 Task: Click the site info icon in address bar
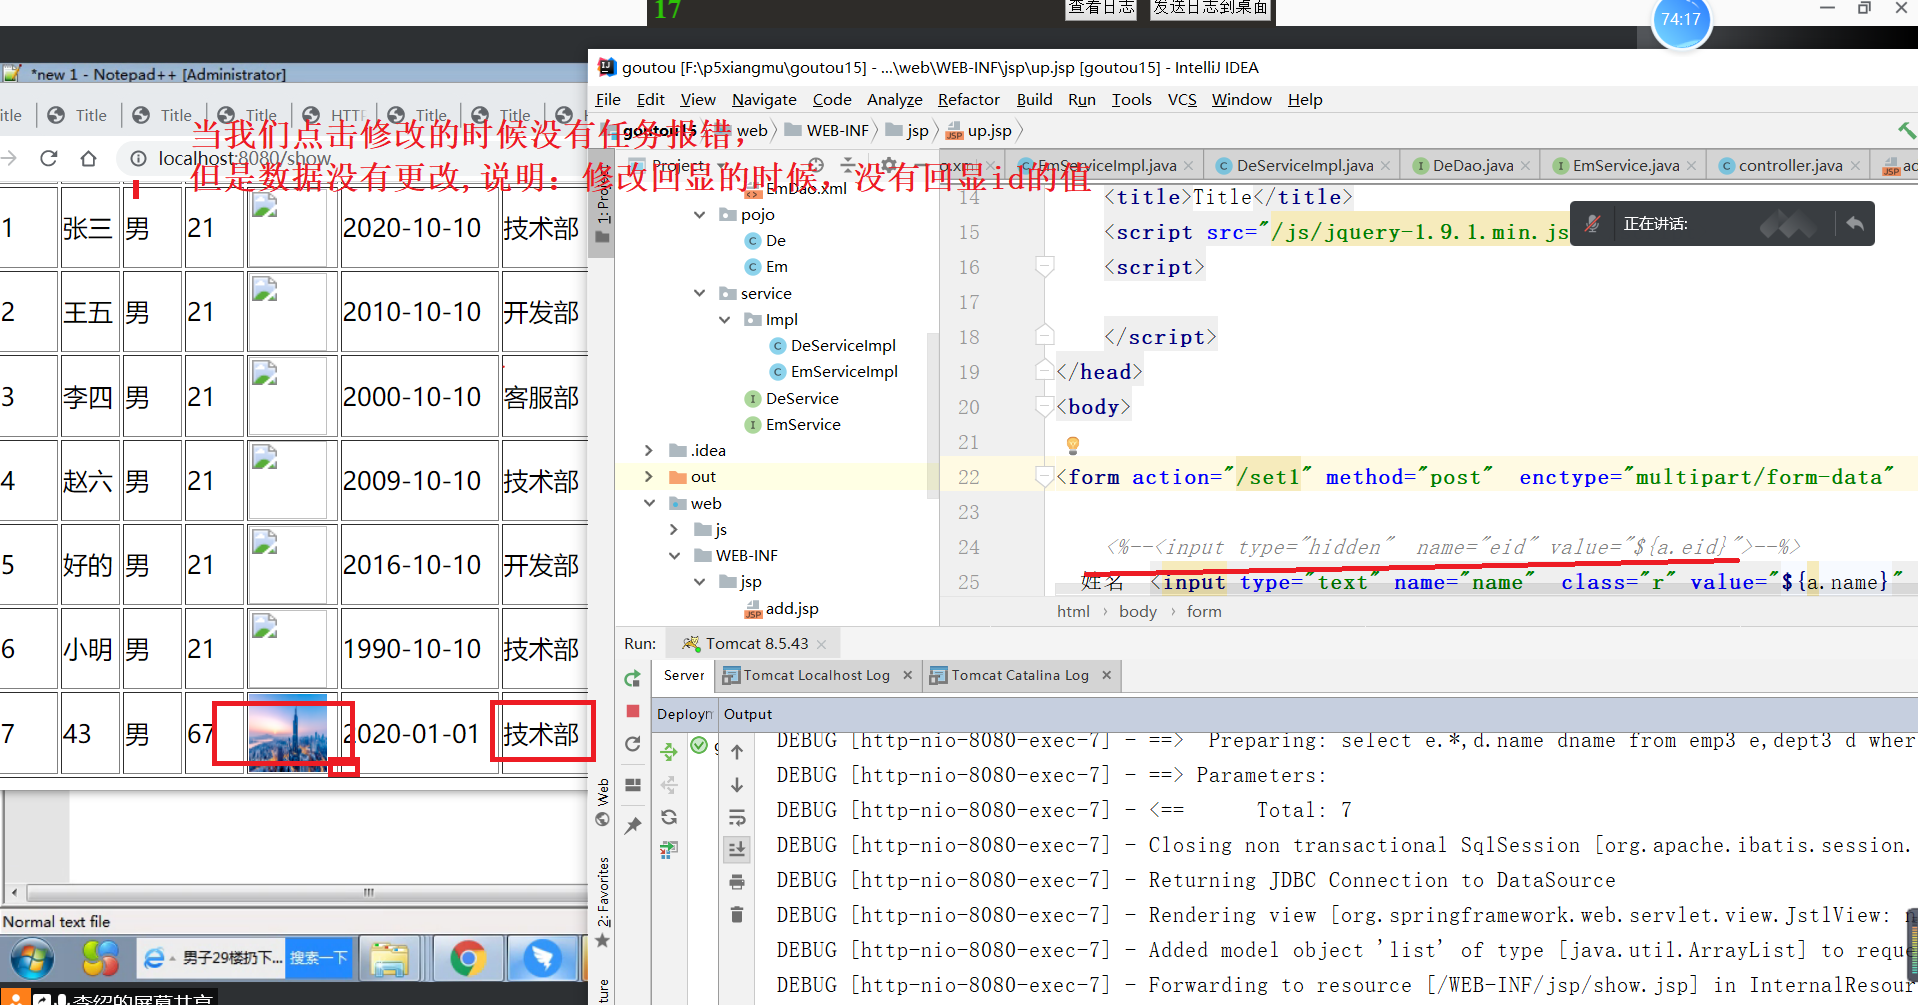pyautogui.click(x=139, y=158)
